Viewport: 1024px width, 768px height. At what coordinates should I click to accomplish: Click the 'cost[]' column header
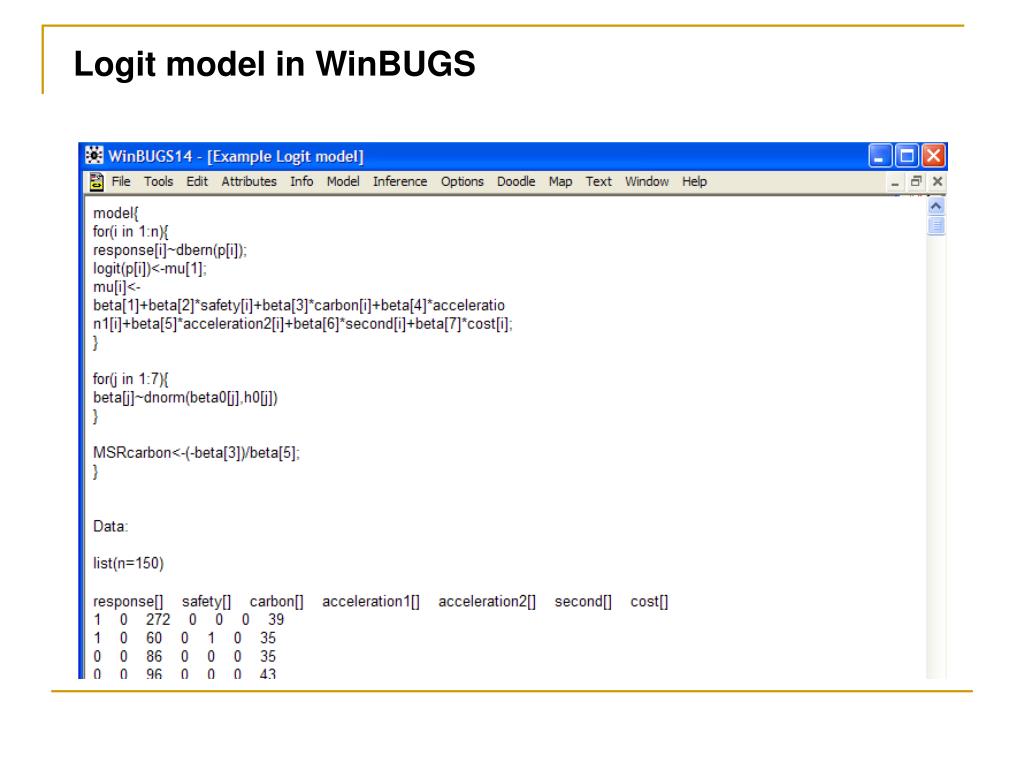click(649, 601)
